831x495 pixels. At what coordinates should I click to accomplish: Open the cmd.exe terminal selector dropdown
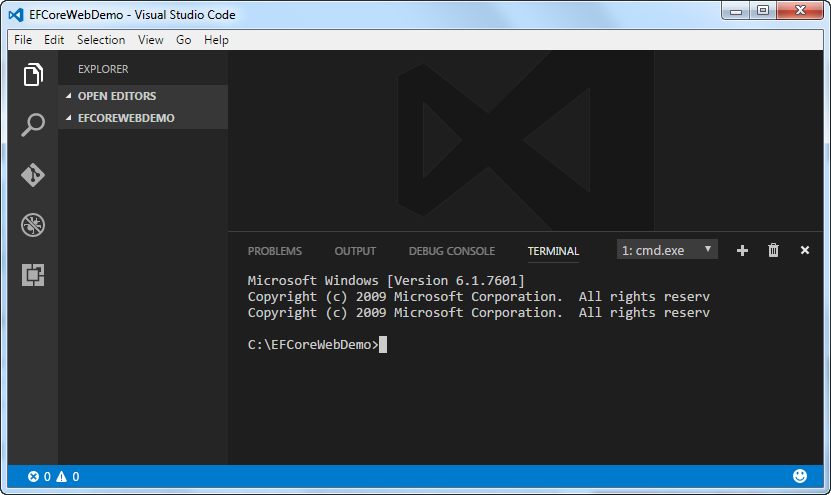[667, 250]
